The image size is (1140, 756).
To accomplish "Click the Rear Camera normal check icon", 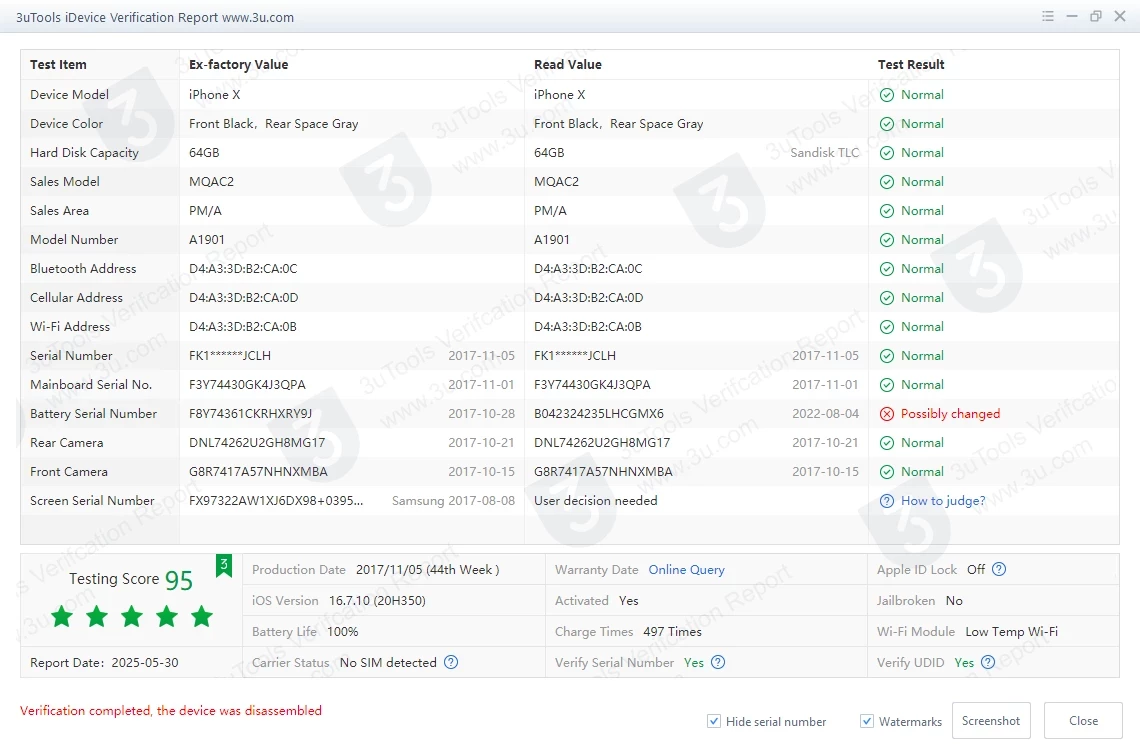I will 887,443.
